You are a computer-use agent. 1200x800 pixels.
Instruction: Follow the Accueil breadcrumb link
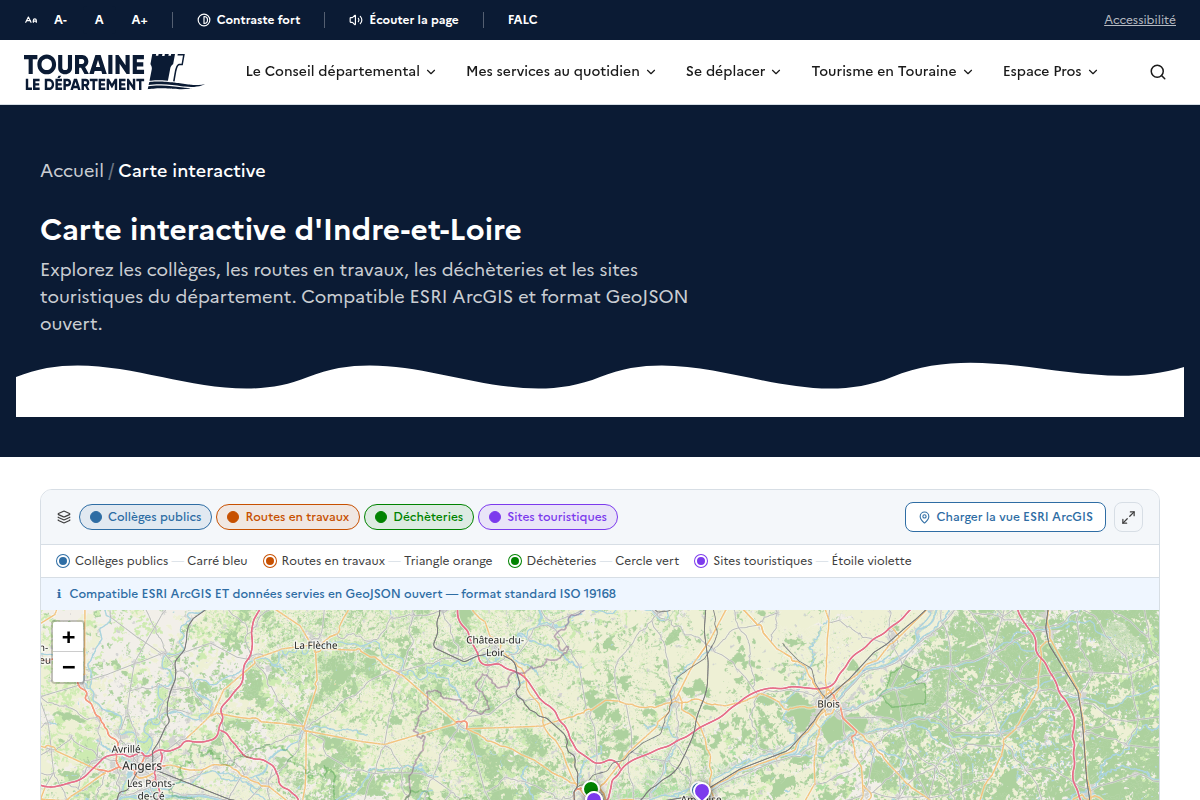click(x=72, y=171)
